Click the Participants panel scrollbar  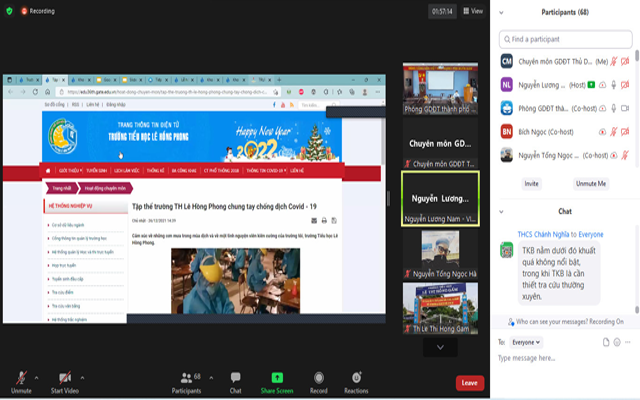tap(636, 56)
